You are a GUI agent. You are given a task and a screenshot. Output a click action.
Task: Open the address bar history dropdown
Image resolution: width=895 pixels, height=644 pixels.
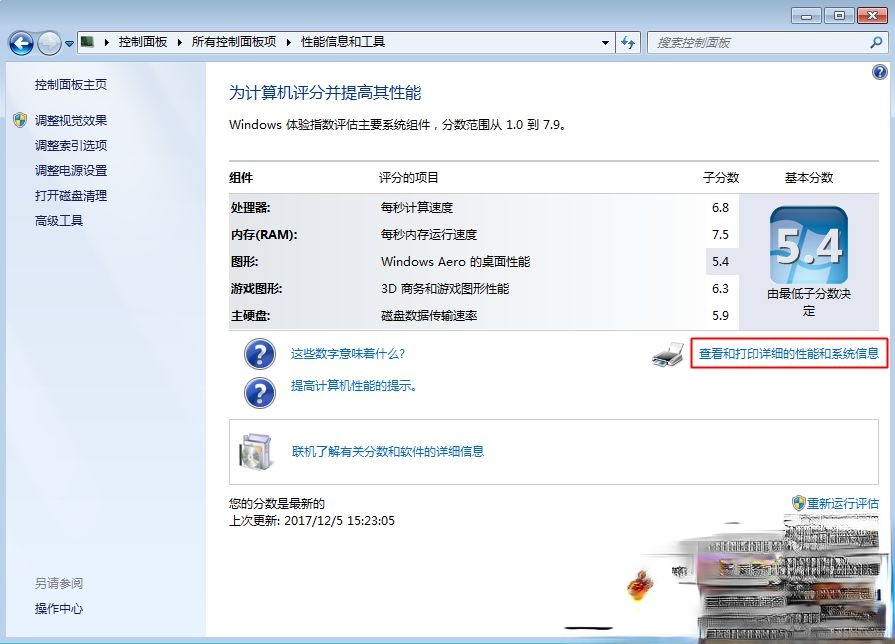click(605, 43)
